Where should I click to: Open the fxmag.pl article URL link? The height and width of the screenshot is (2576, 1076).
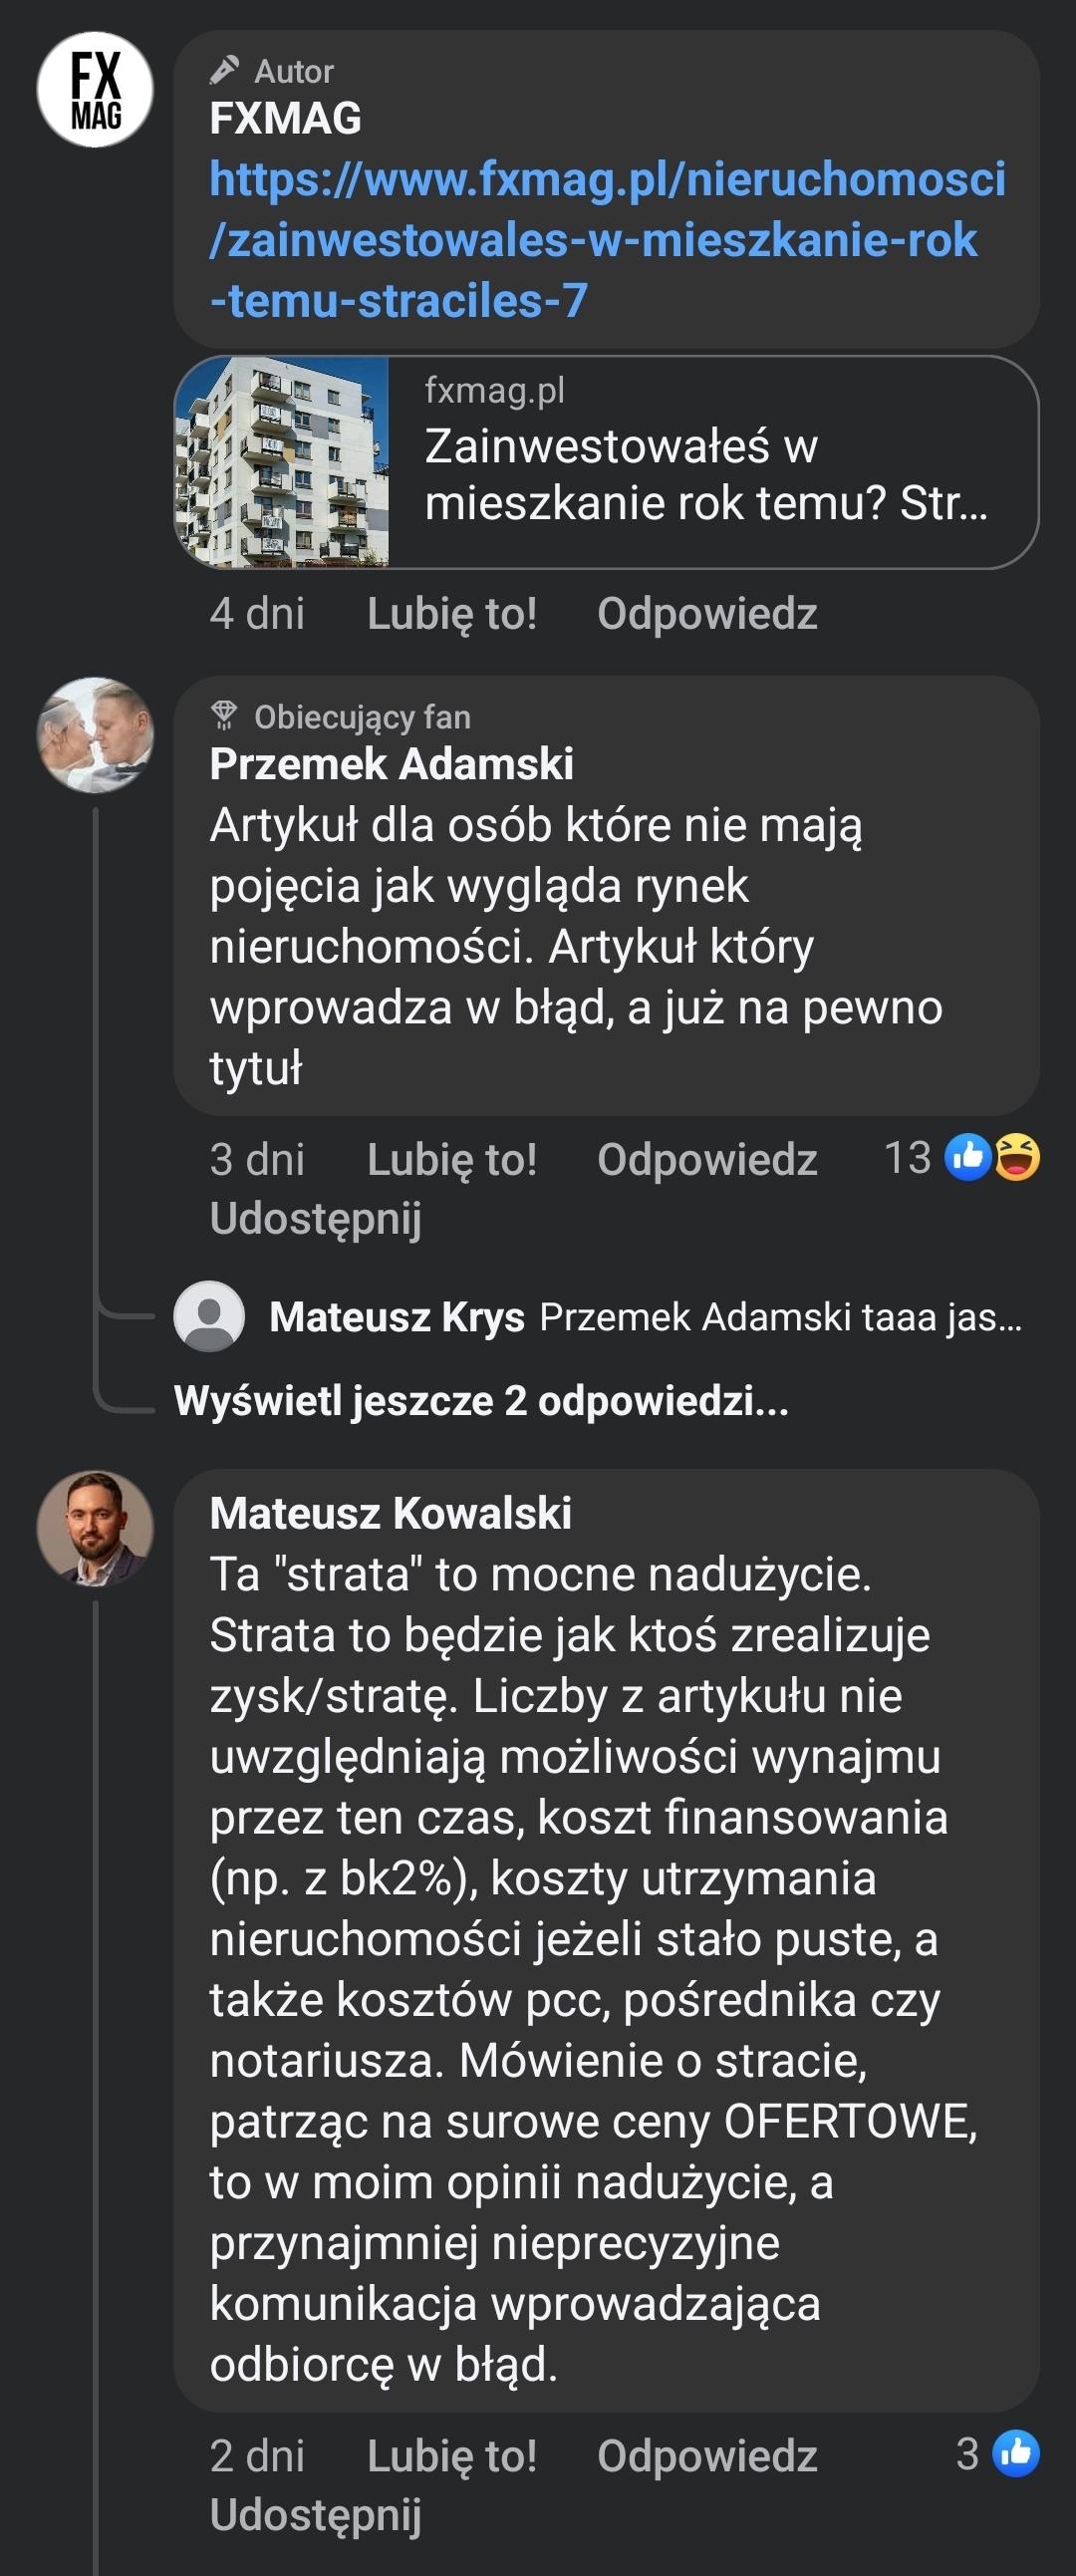click(x=606, y=240)
